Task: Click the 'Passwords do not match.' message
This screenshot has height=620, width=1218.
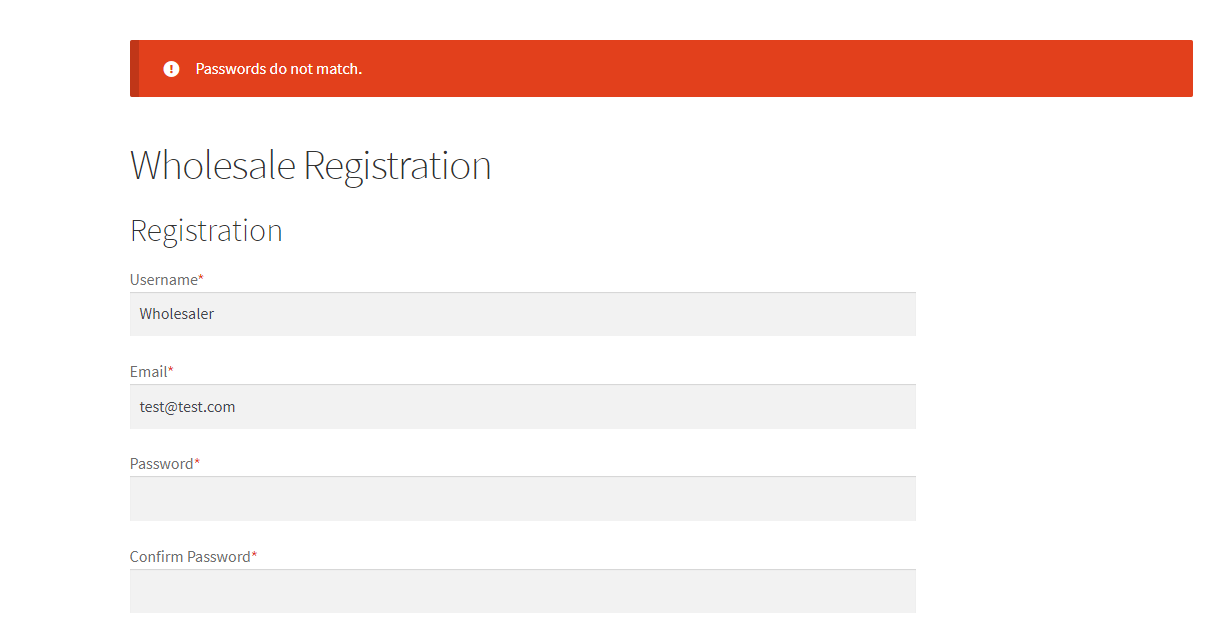Action: pos(278,69)
